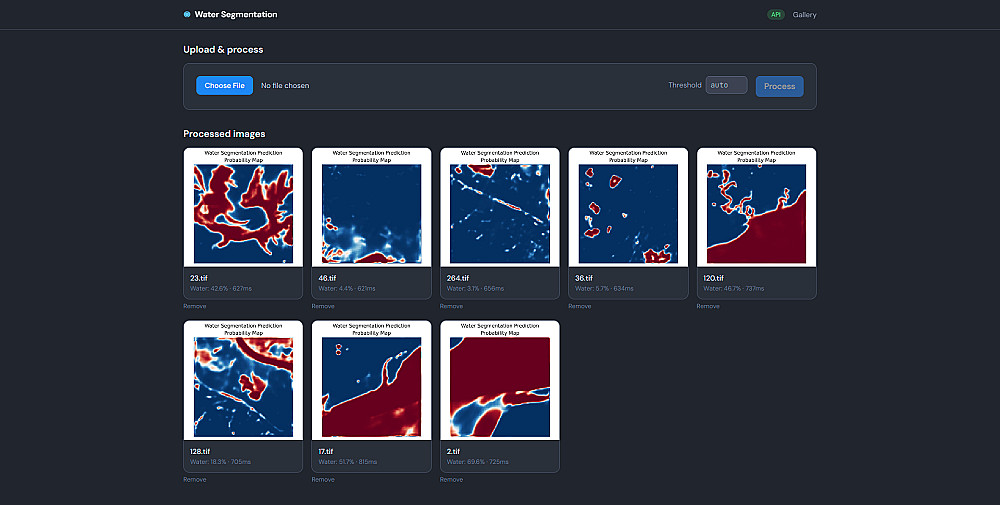Screen dimensions: 1000x505
Task: Remove the 36.tif image
Action: tap(580, 306)
